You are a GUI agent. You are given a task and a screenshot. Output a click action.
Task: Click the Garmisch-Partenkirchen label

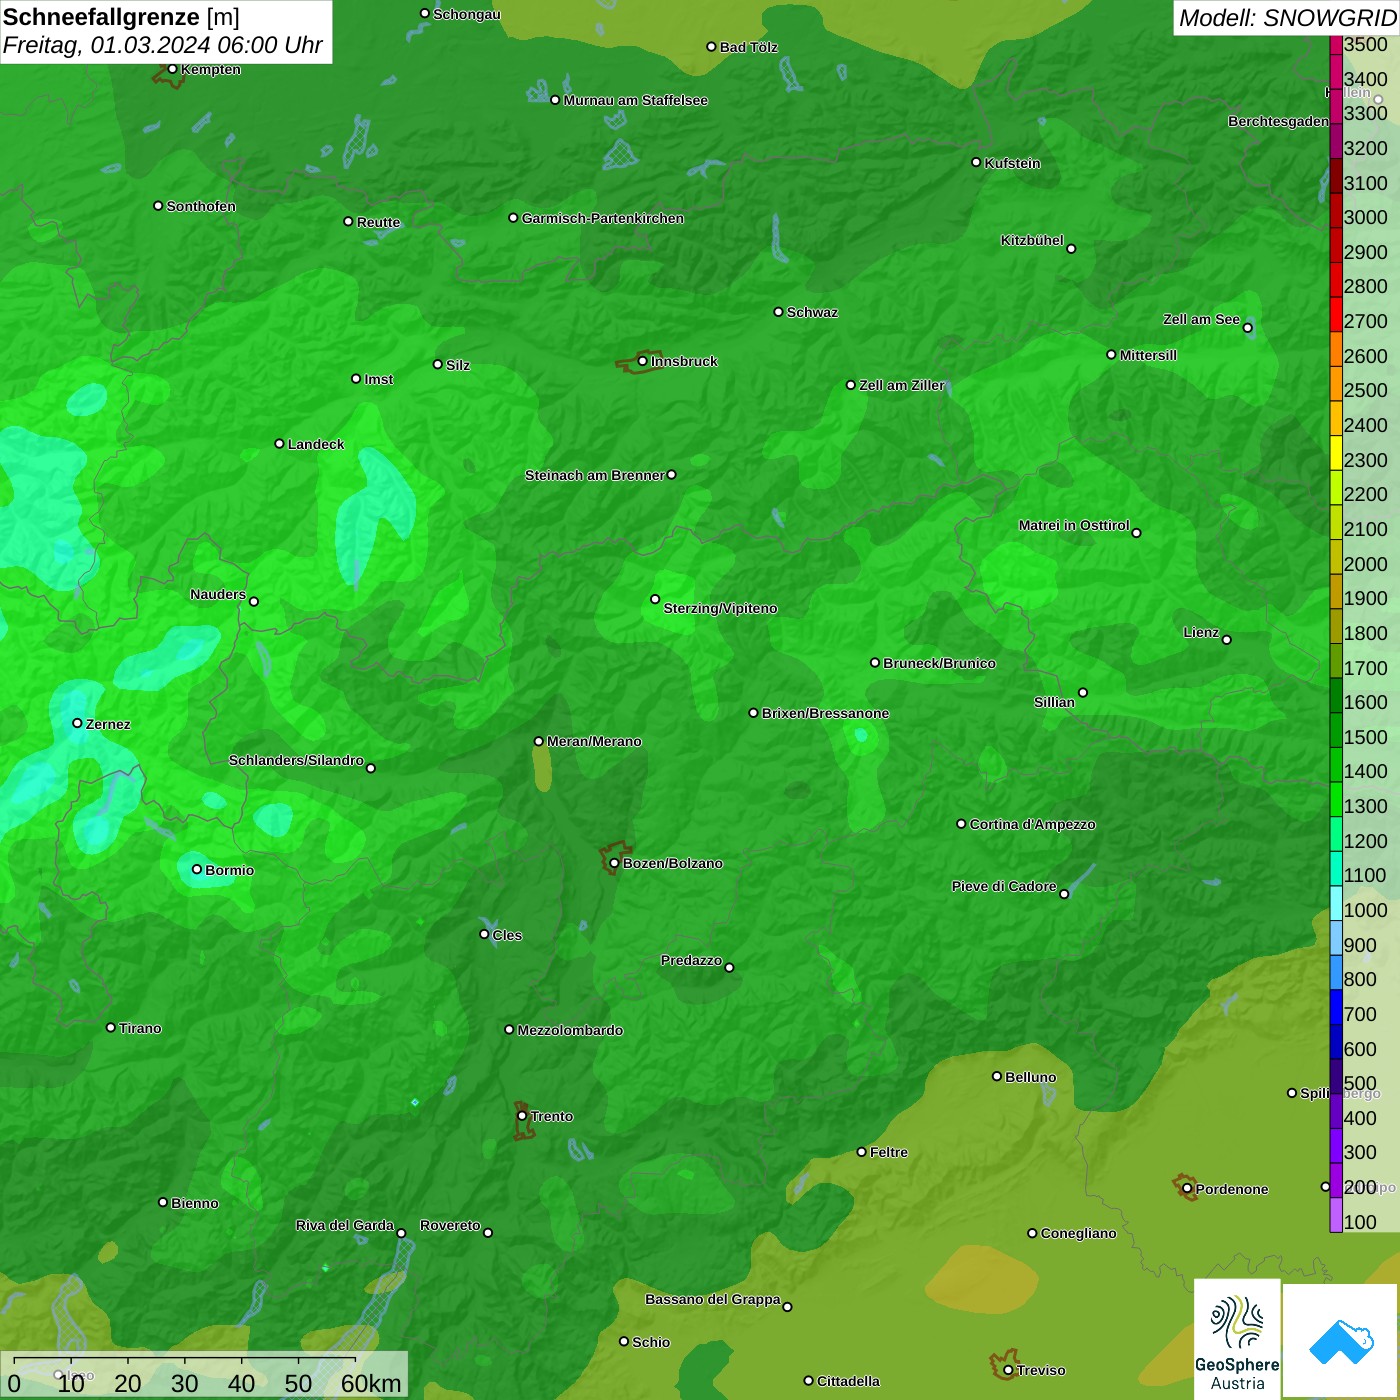pos(603,218)
